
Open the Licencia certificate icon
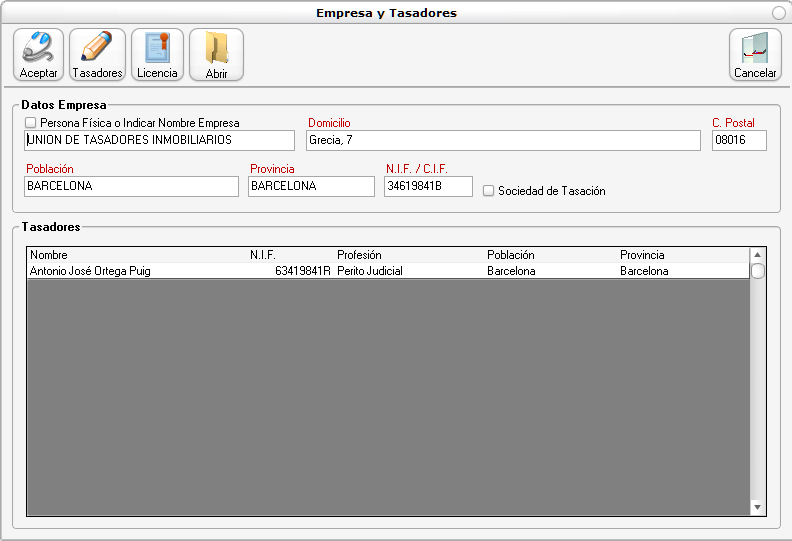(x=157, y=54)
